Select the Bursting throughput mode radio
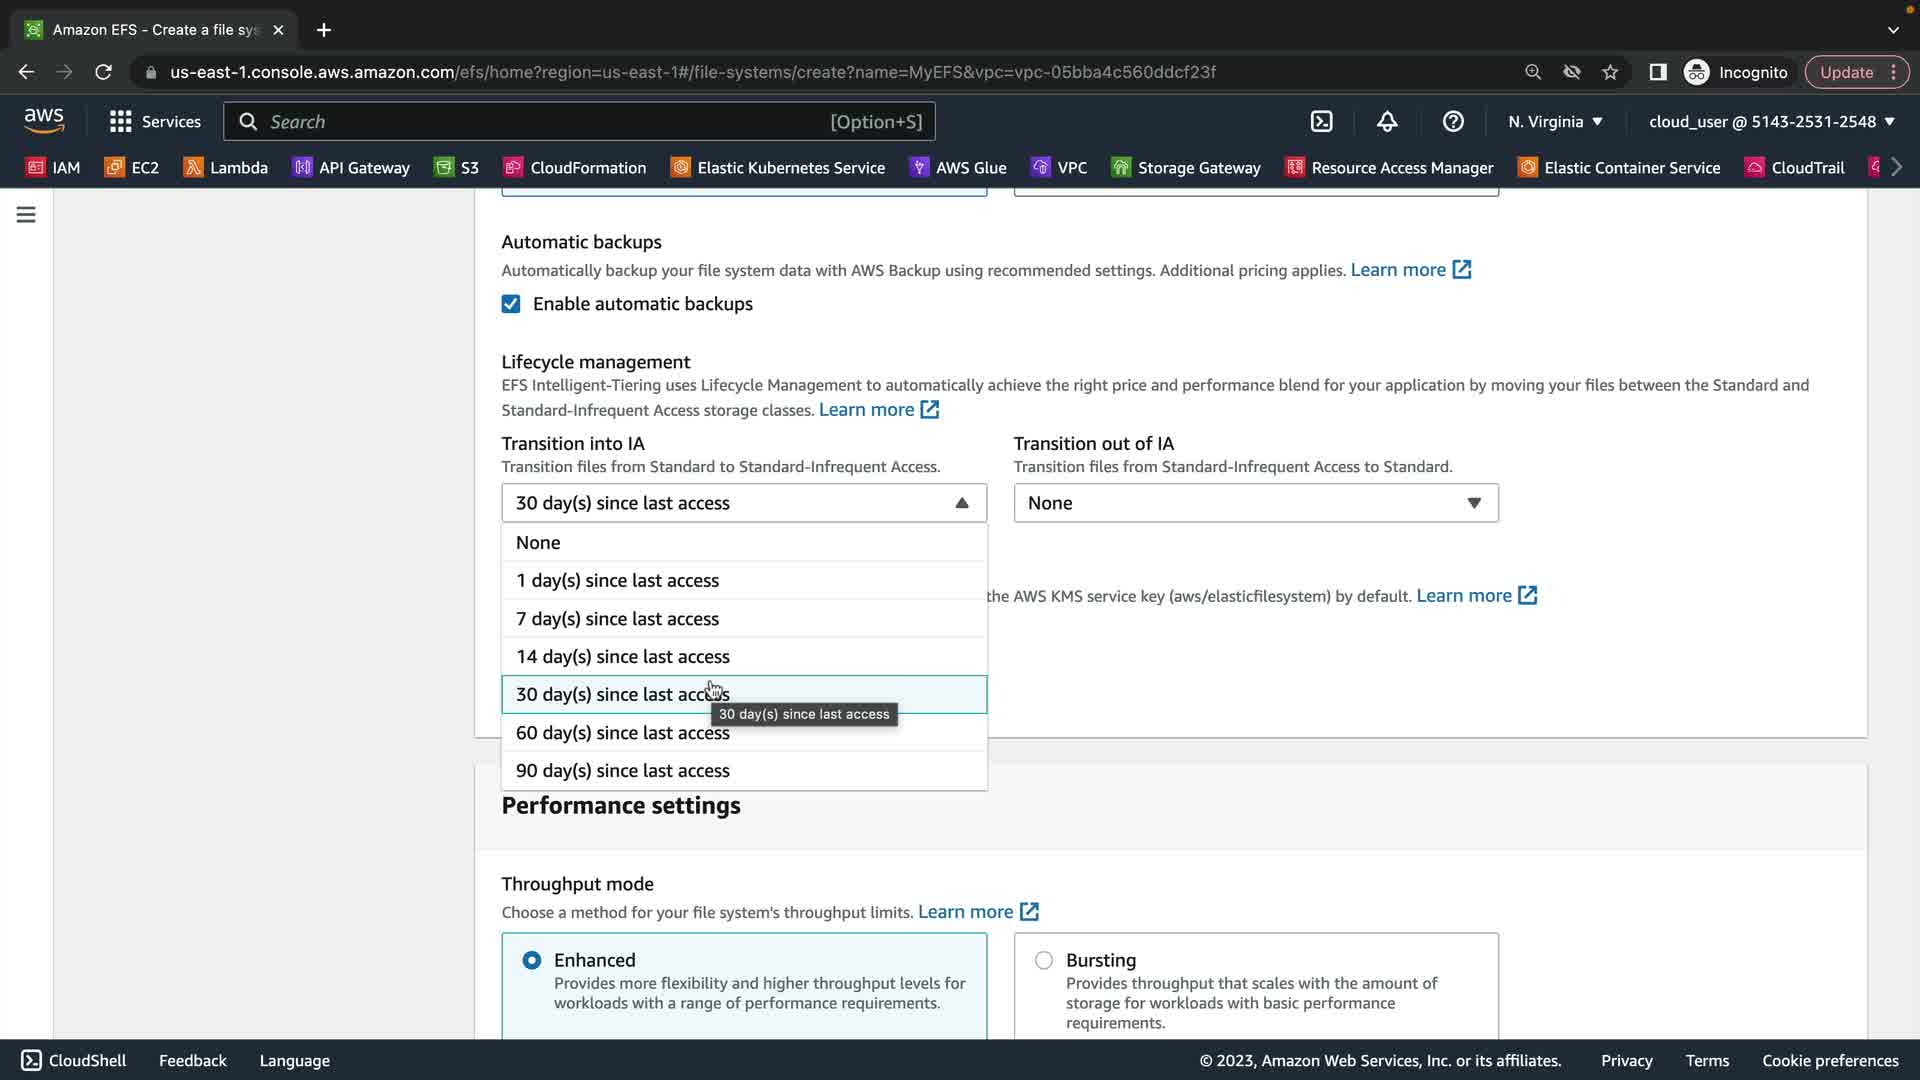 [x=1044, y=960]
